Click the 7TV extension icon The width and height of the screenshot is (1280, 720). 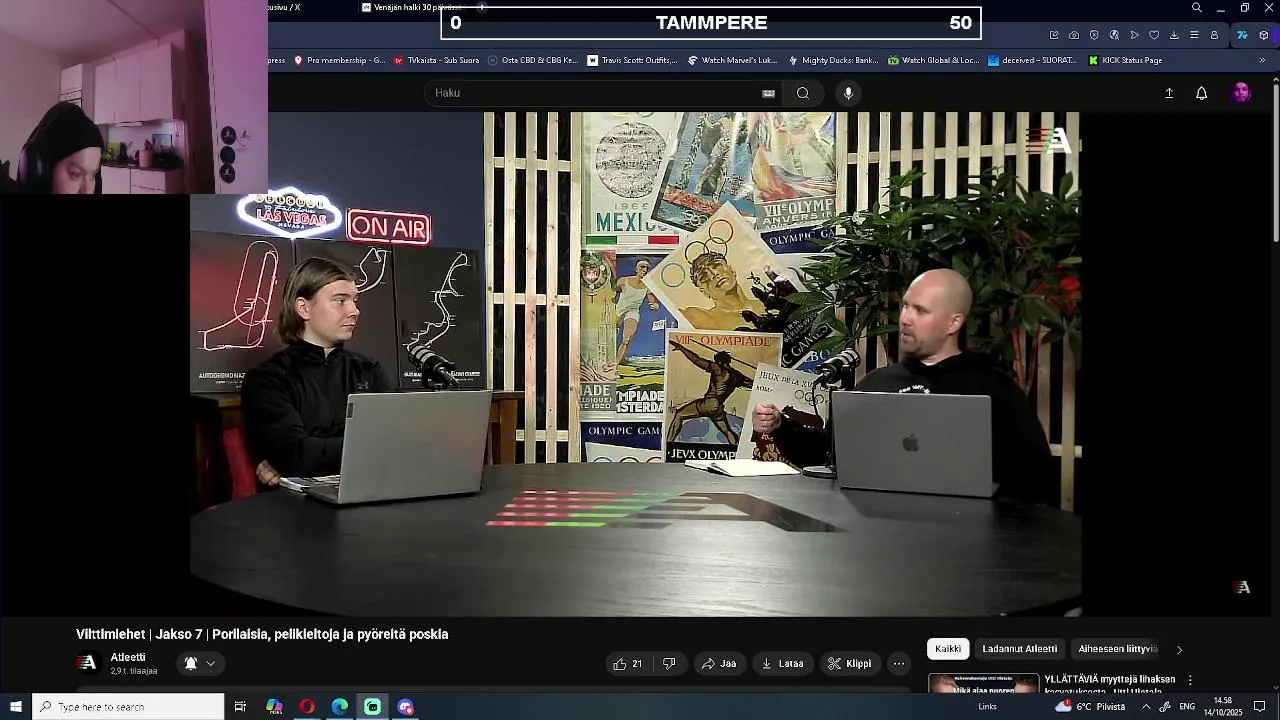(x=1242, y=35)
